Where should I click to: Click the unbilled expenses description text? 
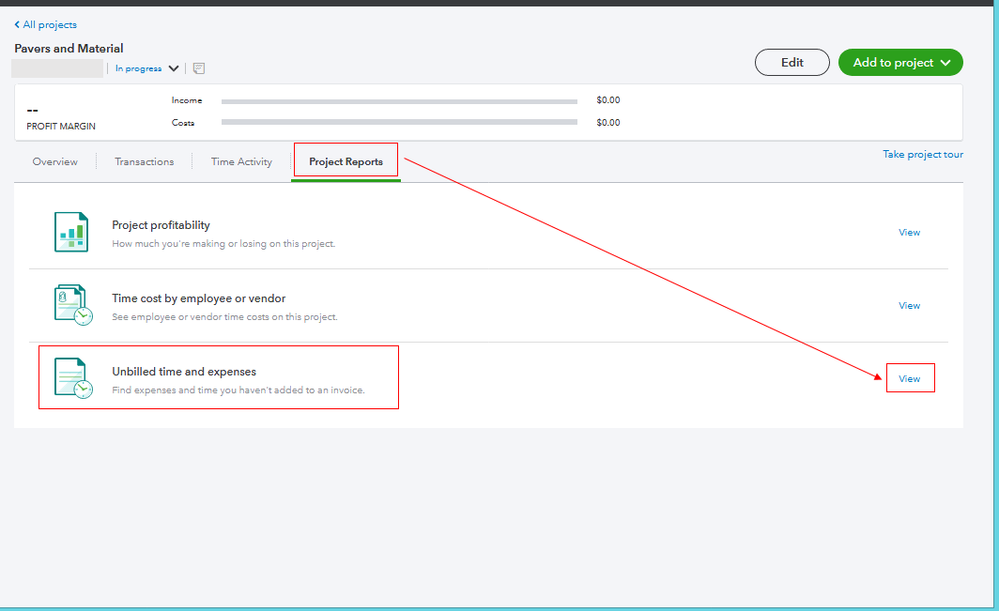pyautogui.click(x=238, y=390)
